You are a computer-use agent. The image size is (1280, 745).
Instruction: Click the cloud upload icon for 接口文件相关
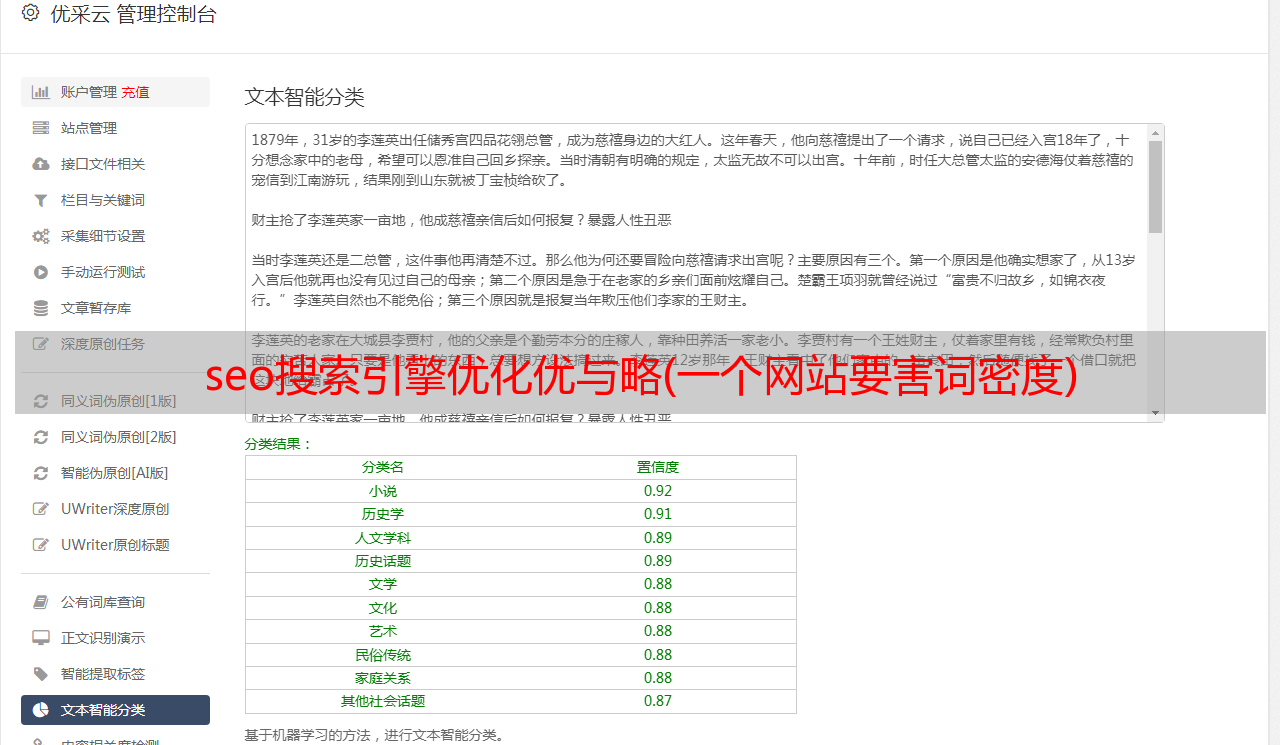(x=41, y=164)
